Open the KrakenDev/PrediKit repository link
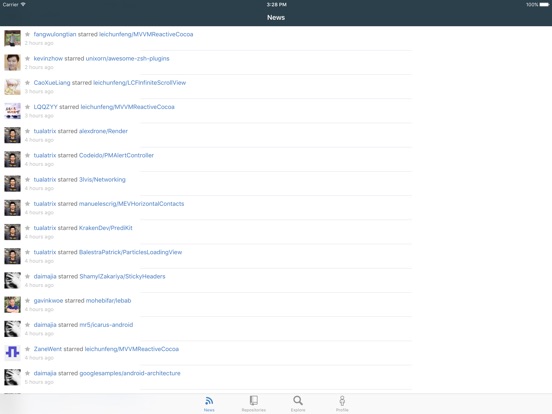 coord(106,228)
